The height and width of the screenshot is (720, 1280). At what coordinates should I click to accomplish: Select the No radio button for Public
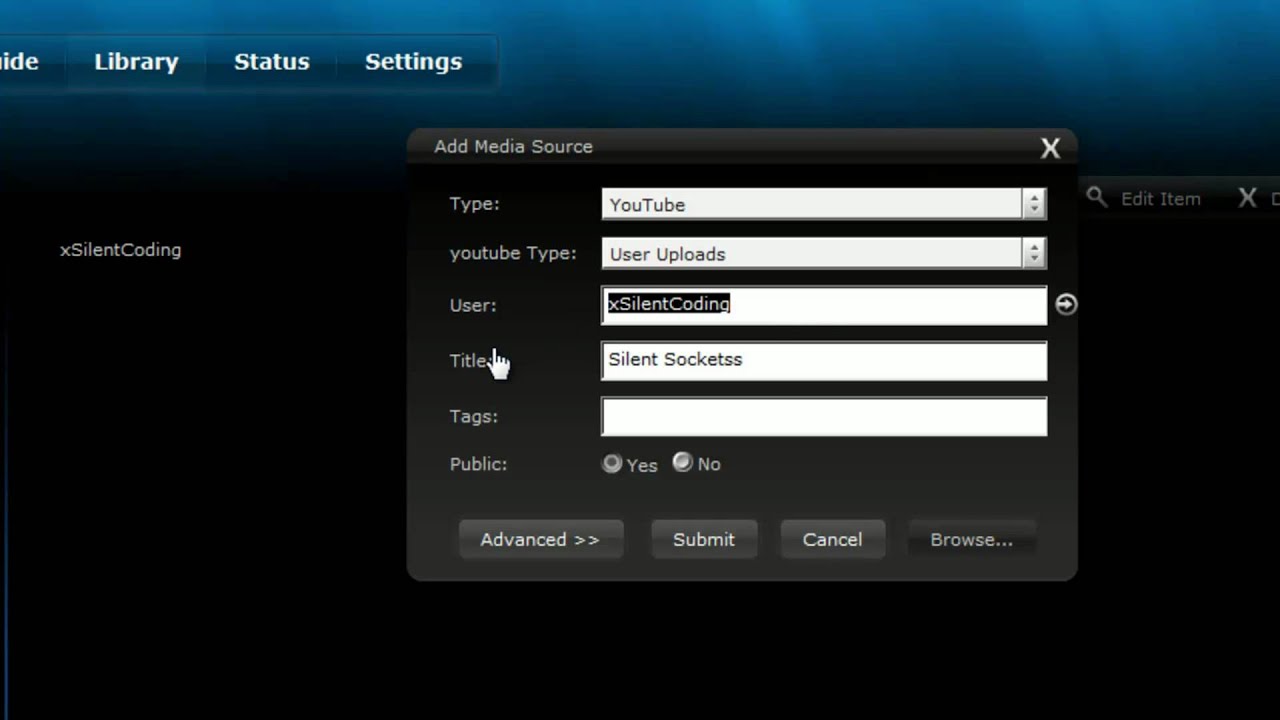[x=682, y=462]
